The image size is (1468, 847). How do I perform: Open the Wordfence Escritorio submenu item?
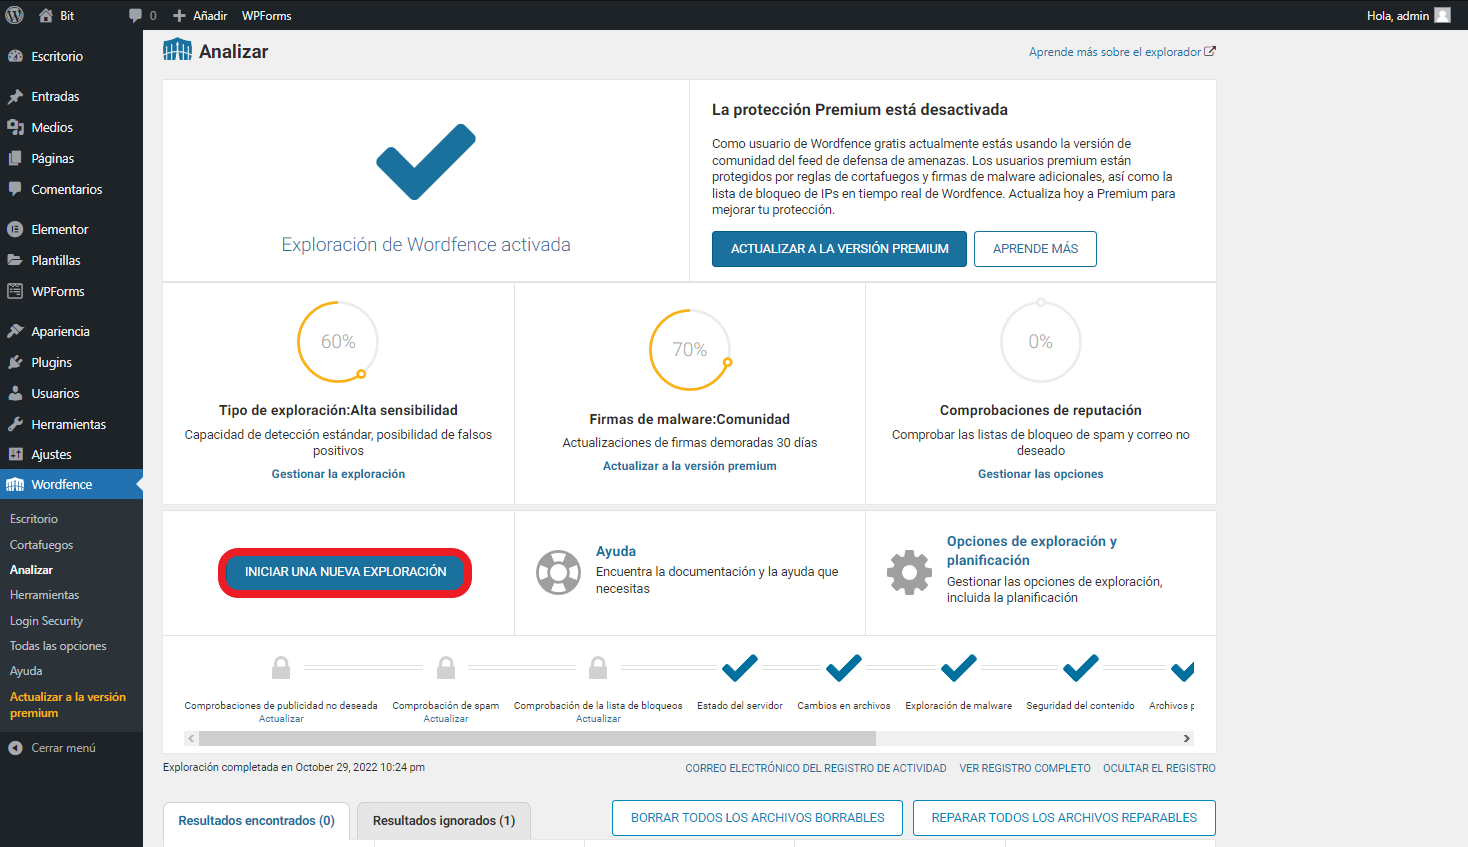pyautogui.click(x=34, y=519)
